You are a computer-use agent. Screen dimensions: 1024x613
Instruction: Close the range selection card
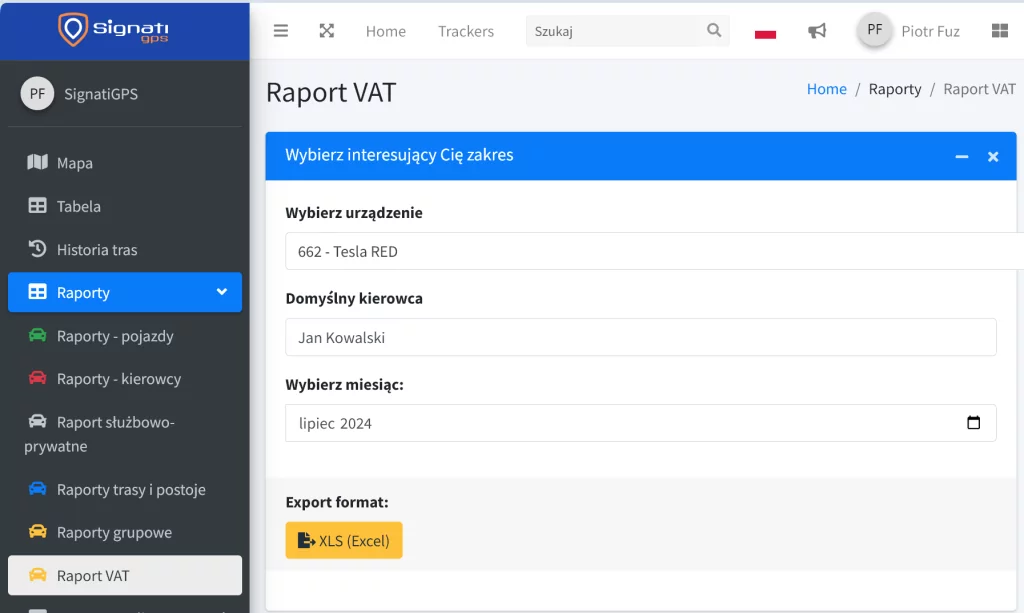993,157
